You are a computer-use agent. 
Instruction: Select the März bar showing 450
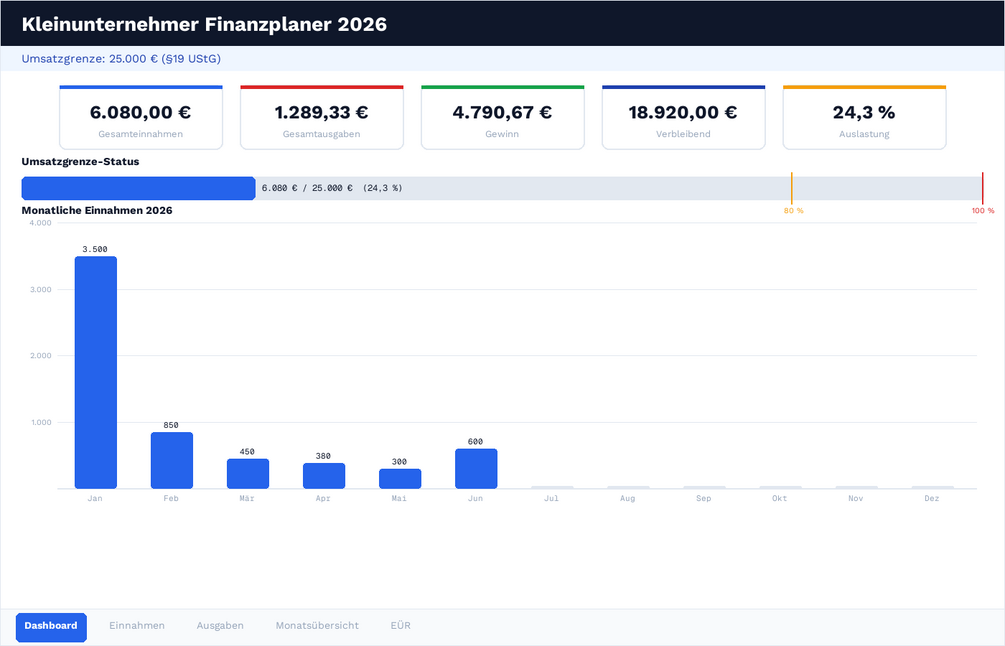pyautogui.click(x=248, y=474)
